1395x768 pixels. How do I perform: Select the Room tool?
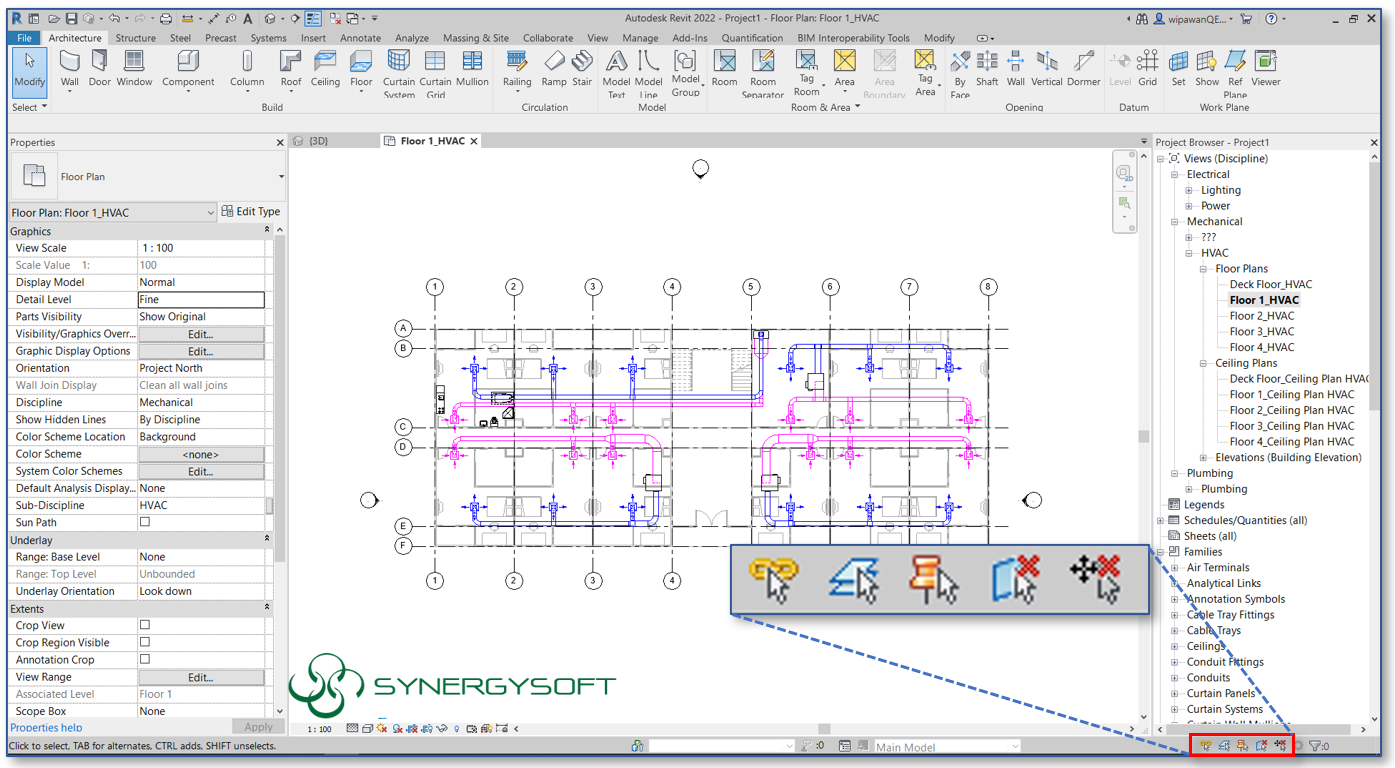click(724, 70)
